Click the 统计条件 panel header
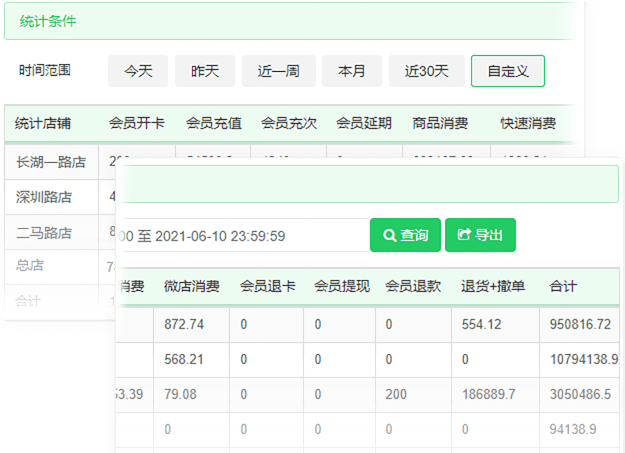Image resolution: width=625 pixels, height=453 pixels. (47, 21)
